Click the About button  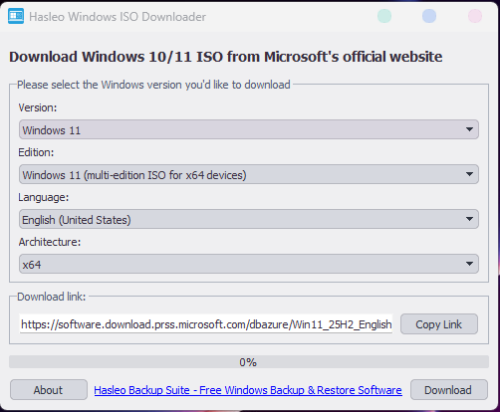[49, 390]
